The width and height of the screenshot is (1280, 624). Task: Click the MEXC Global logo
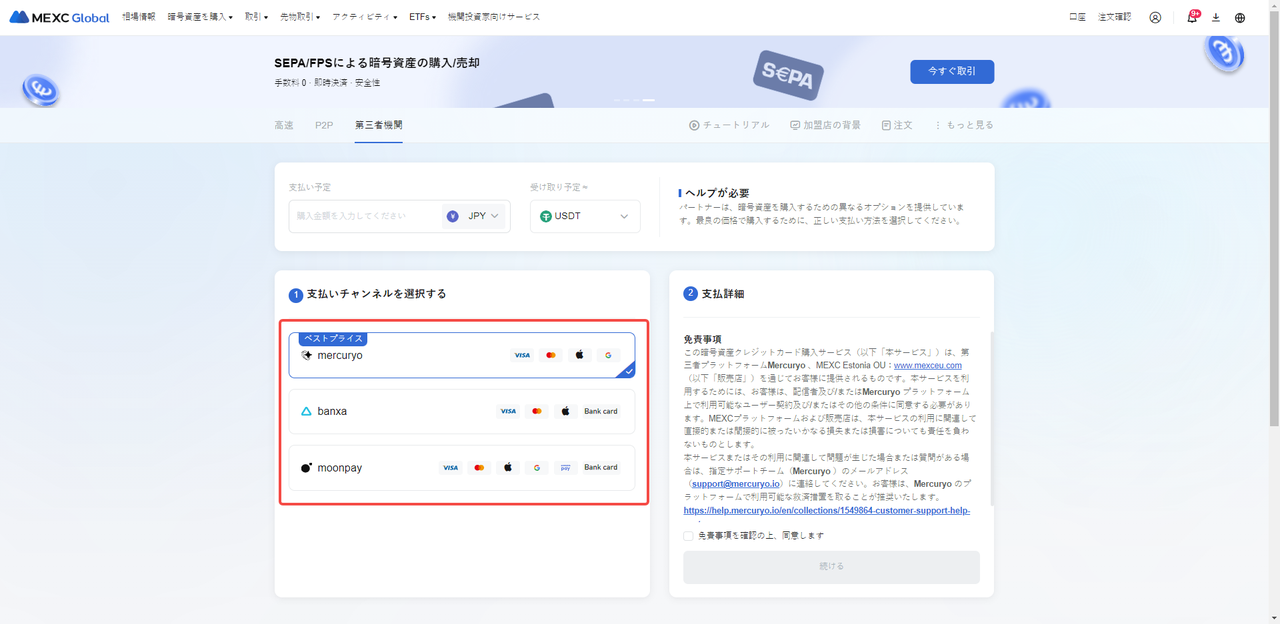pos(59,17)
